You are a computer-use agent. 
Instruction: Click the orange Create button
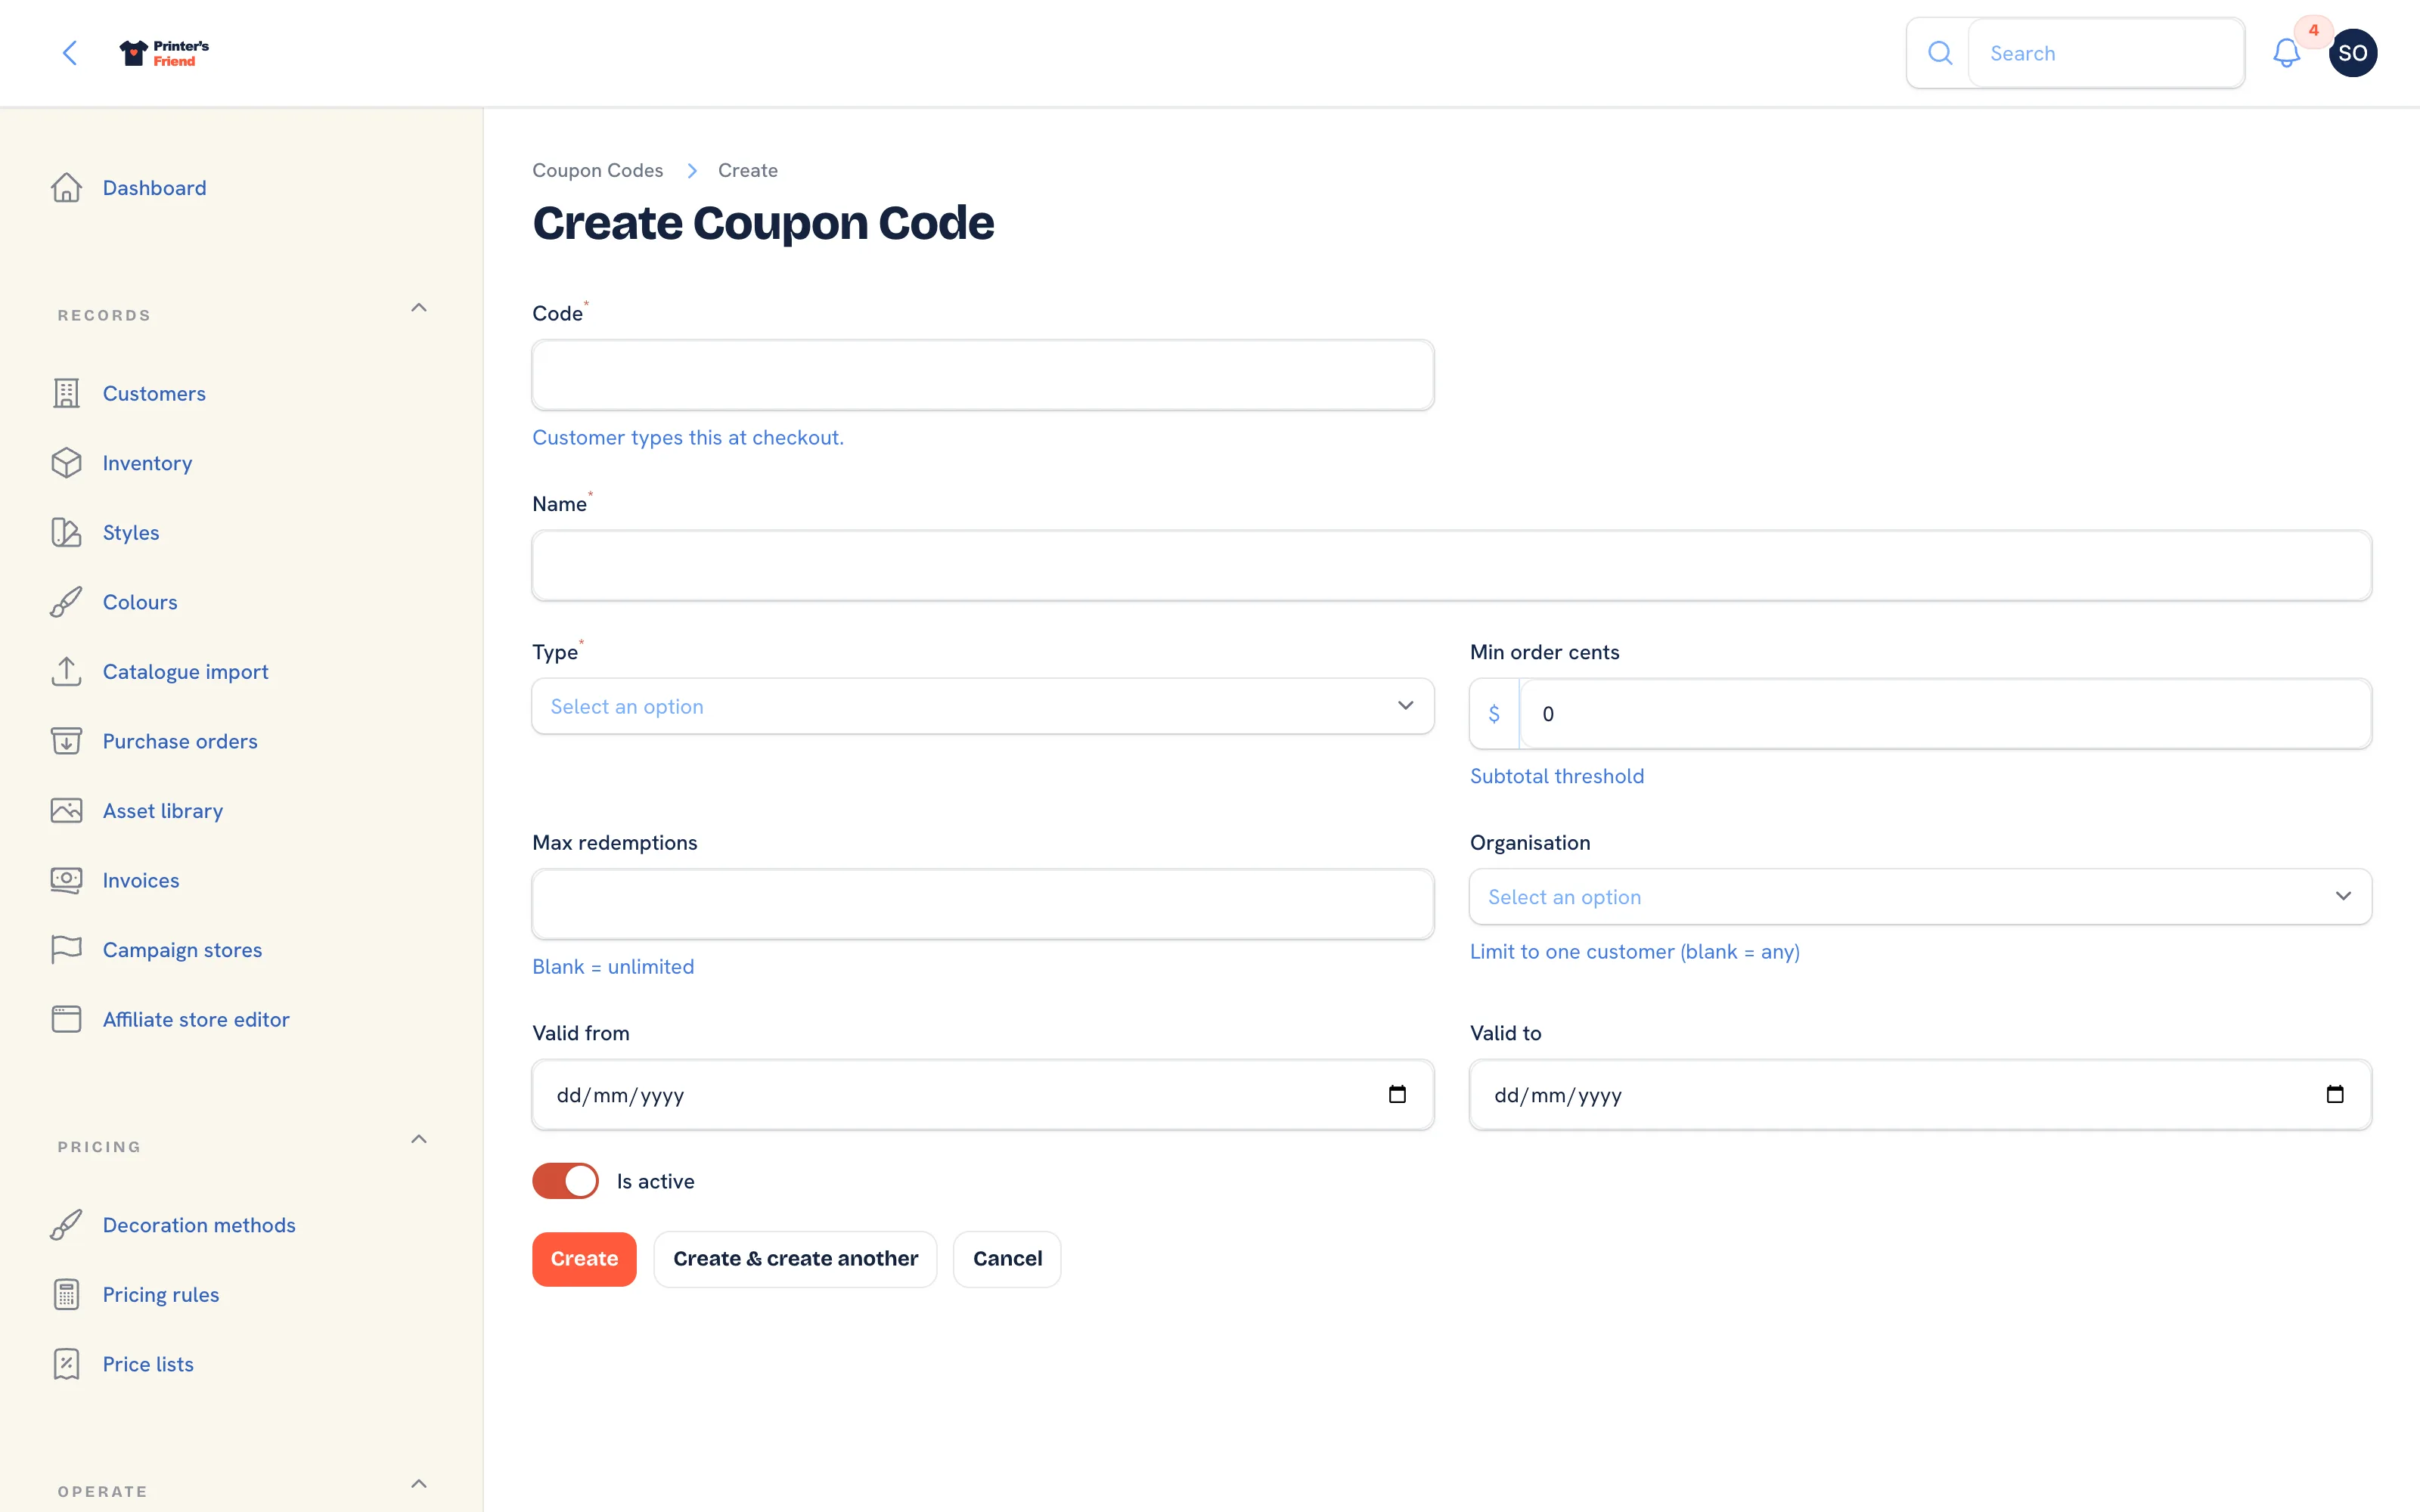tap(584, 1259)
